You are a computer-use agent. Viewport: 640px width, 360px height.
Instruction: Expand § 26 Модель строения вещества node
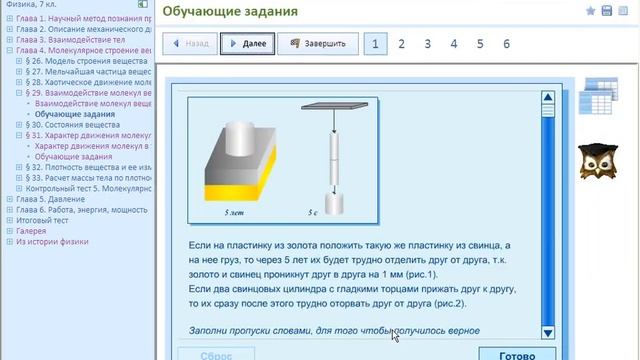19,61
